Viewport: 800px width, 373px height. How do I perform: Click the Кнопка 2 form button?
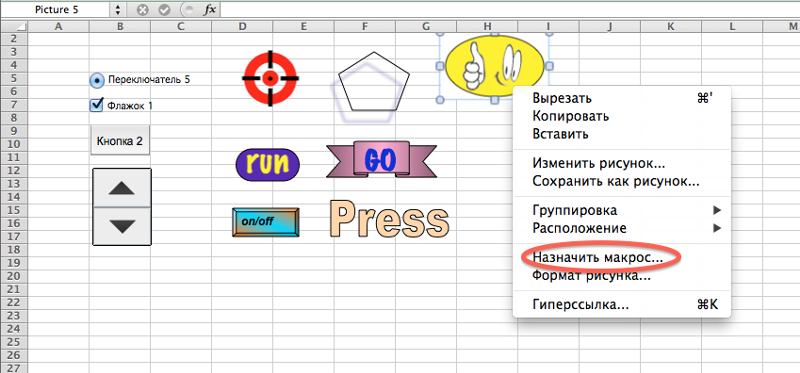[x=120, y=140]
